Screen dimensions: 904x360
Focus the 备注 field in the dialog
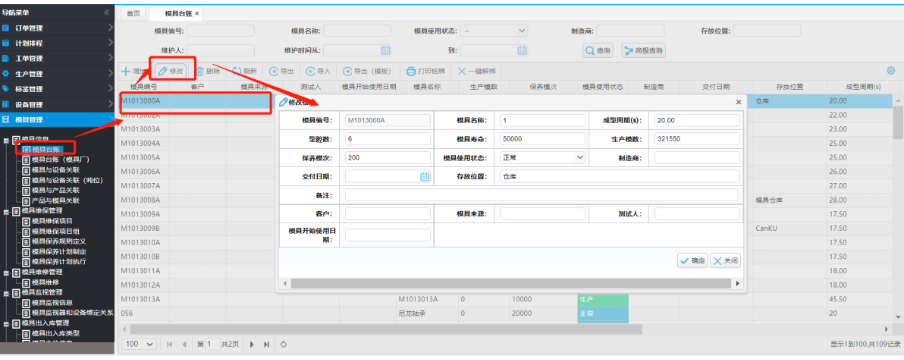[542, 195]
